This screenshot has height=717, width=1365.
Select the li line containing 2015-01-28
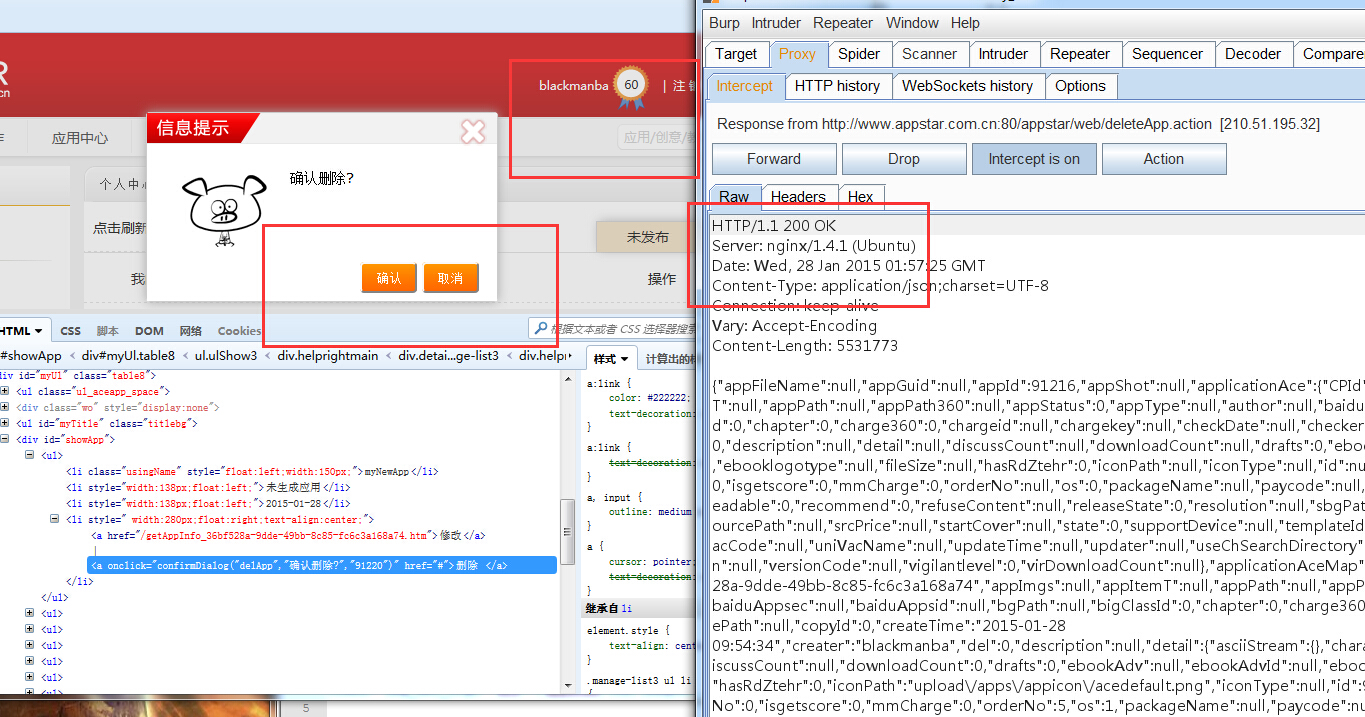point(208,503)
